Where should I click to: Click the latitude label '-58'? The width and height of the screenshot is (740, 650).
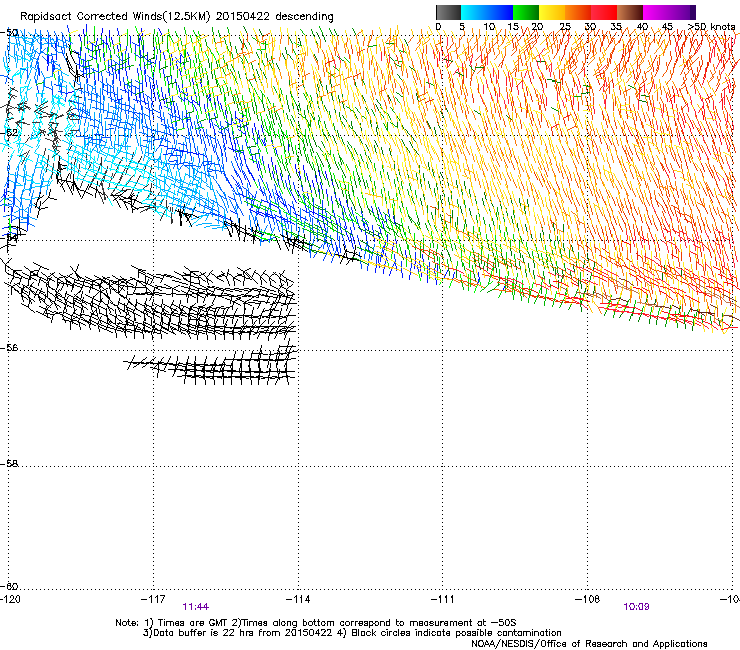pos(9,464)
